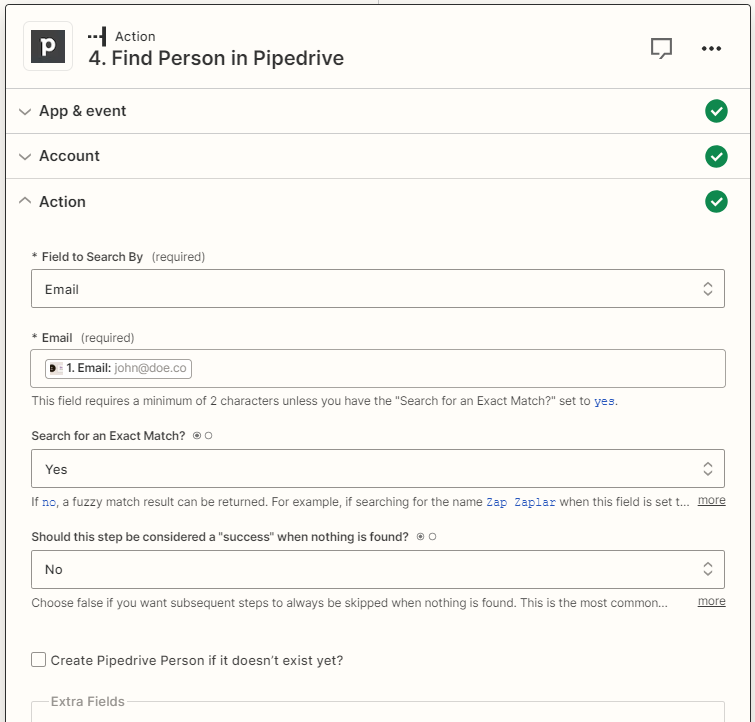Click 'more' link under Exact Match description
Screen dimensions: 755x722
711,500
